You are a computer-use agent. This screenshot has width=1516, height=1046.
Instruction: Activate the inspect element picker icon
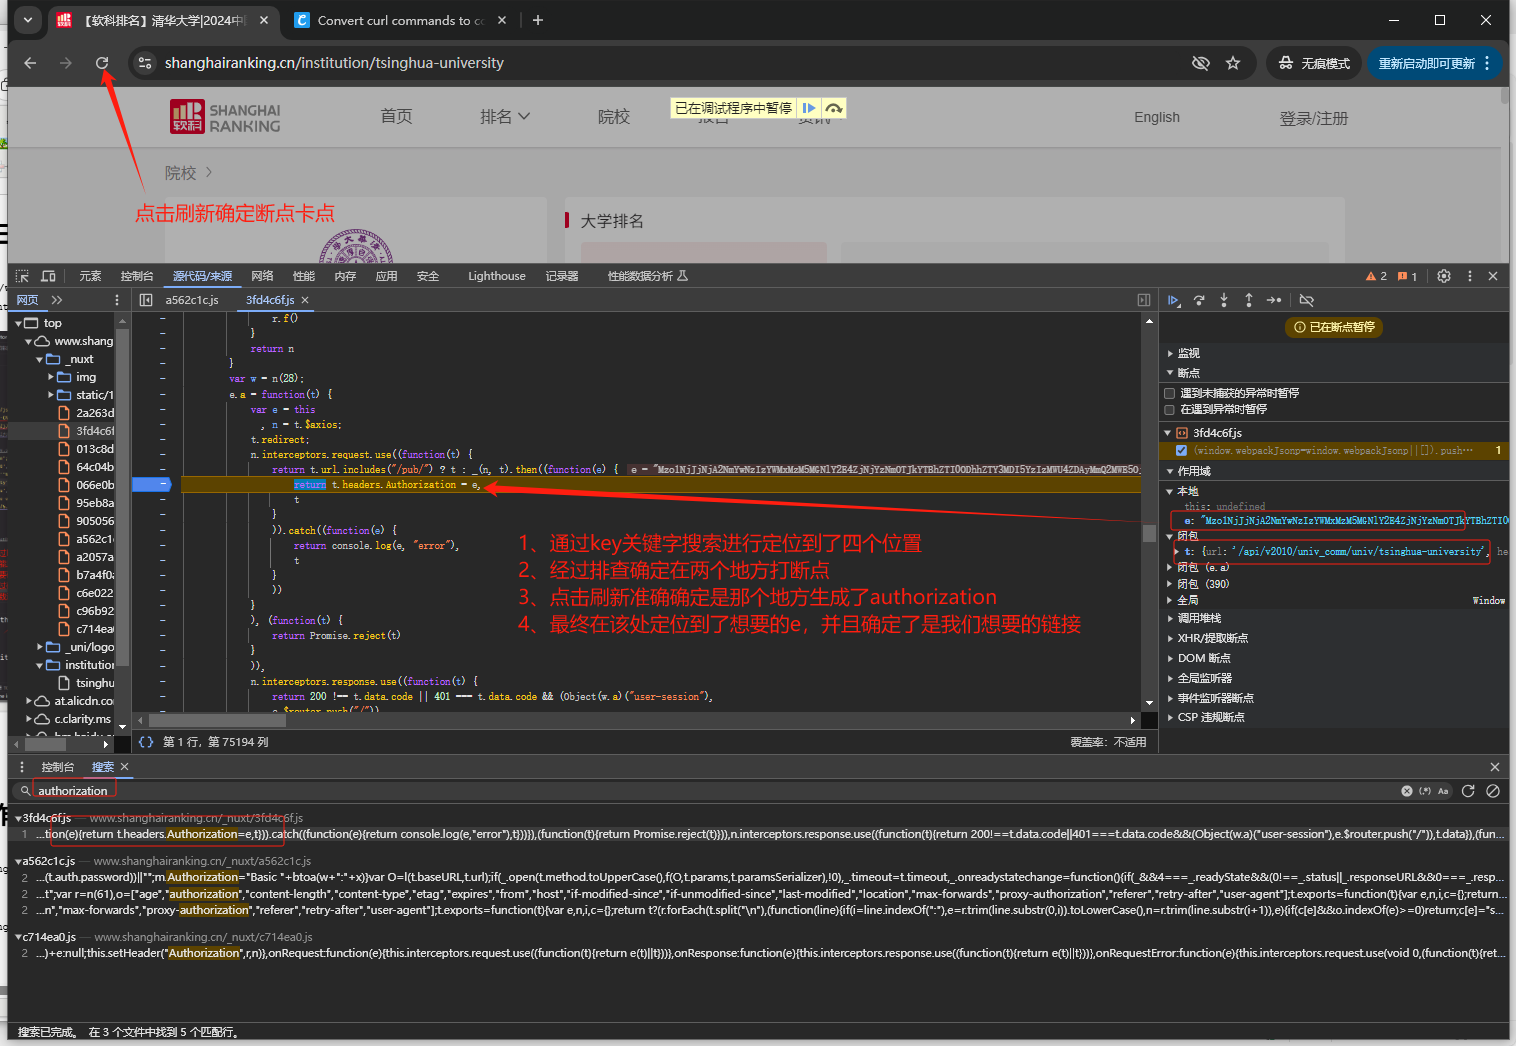point(22,276)
